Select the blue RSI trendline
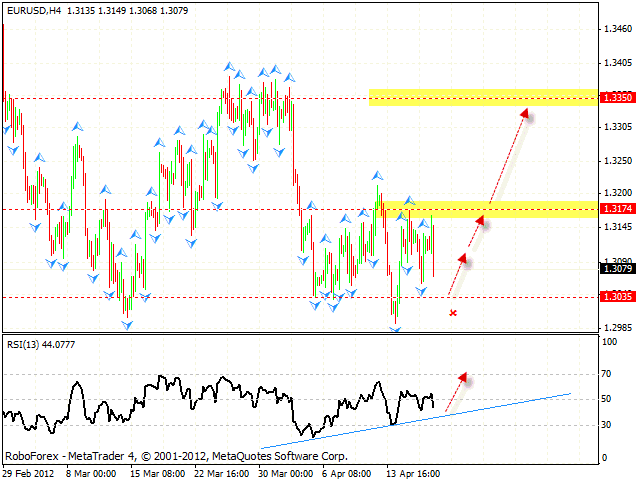Viewport: 636px width, 481px height. pos(416,421)
